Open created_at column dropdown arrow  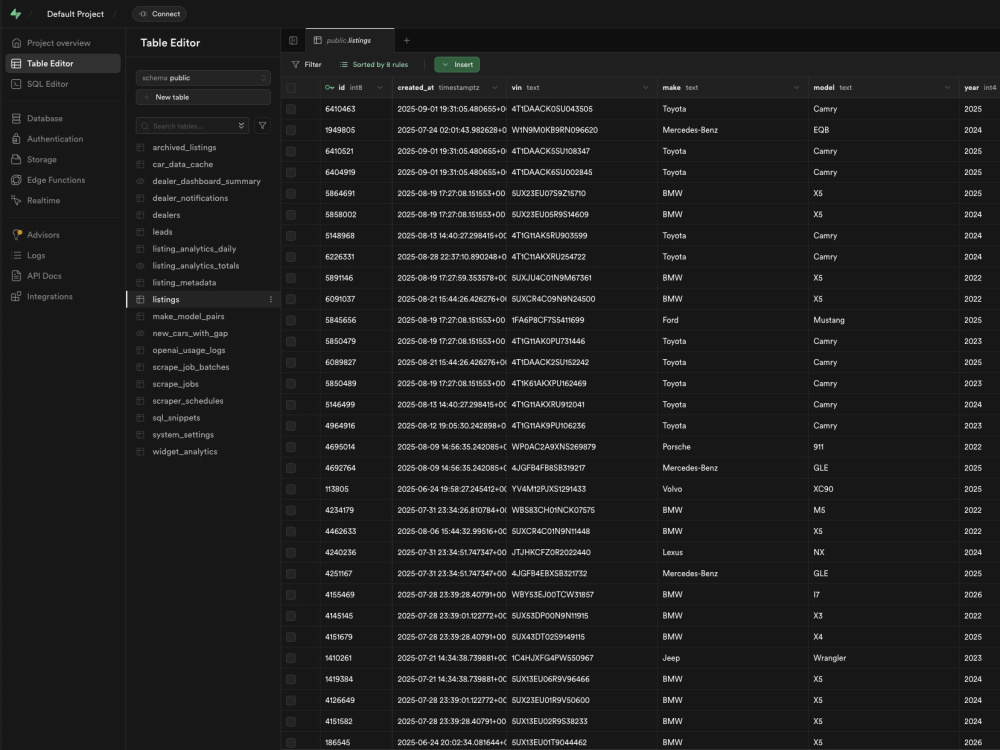pyautogui.click(x=494, y=88)
